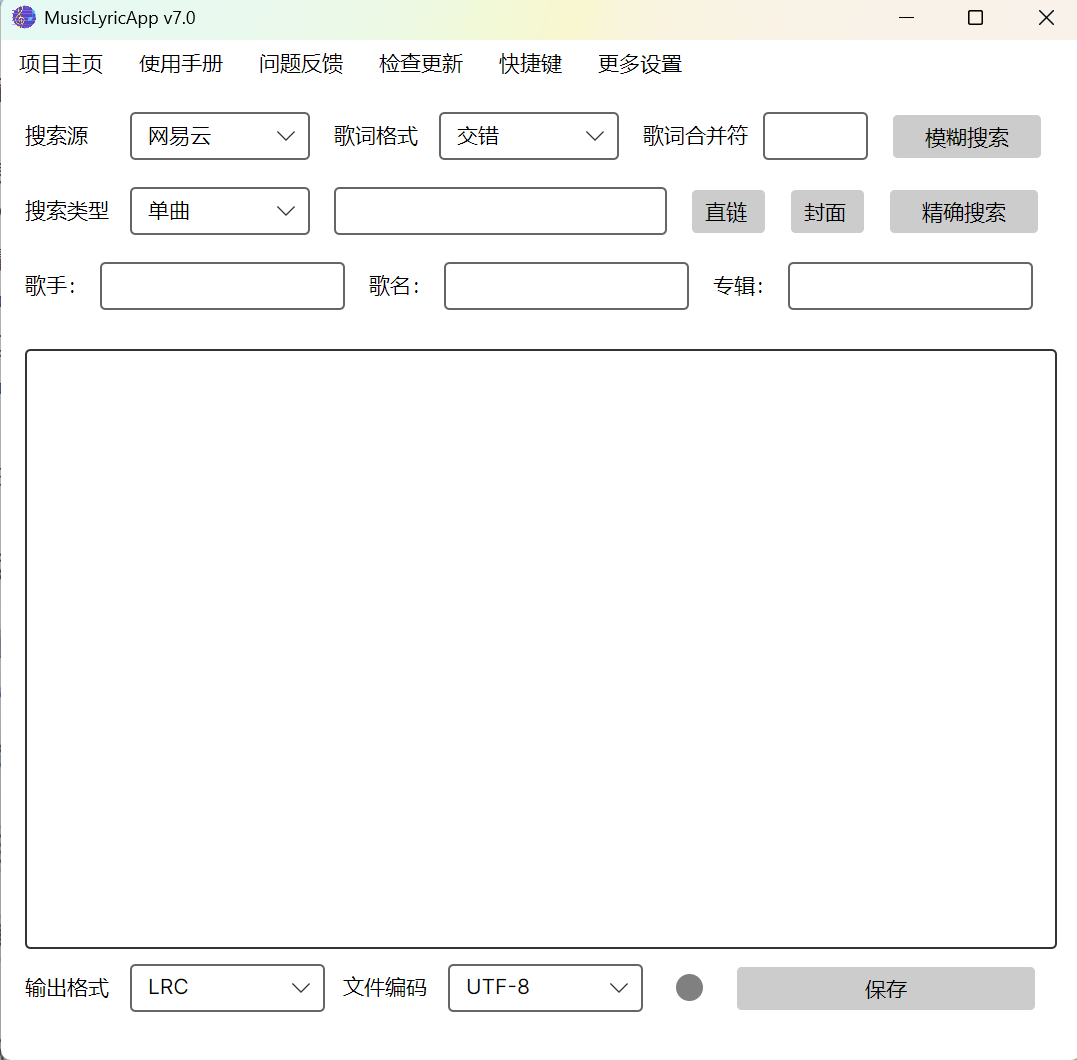Click the 直链 button

[728, 212]
